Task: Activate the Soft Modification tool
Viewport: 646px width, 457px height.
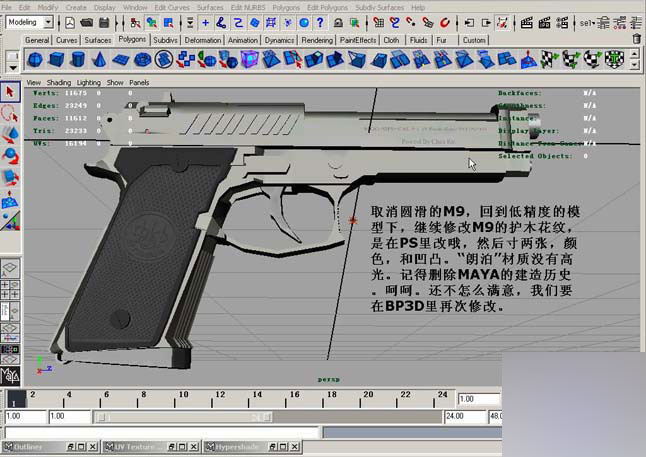Action: (10, 199)
